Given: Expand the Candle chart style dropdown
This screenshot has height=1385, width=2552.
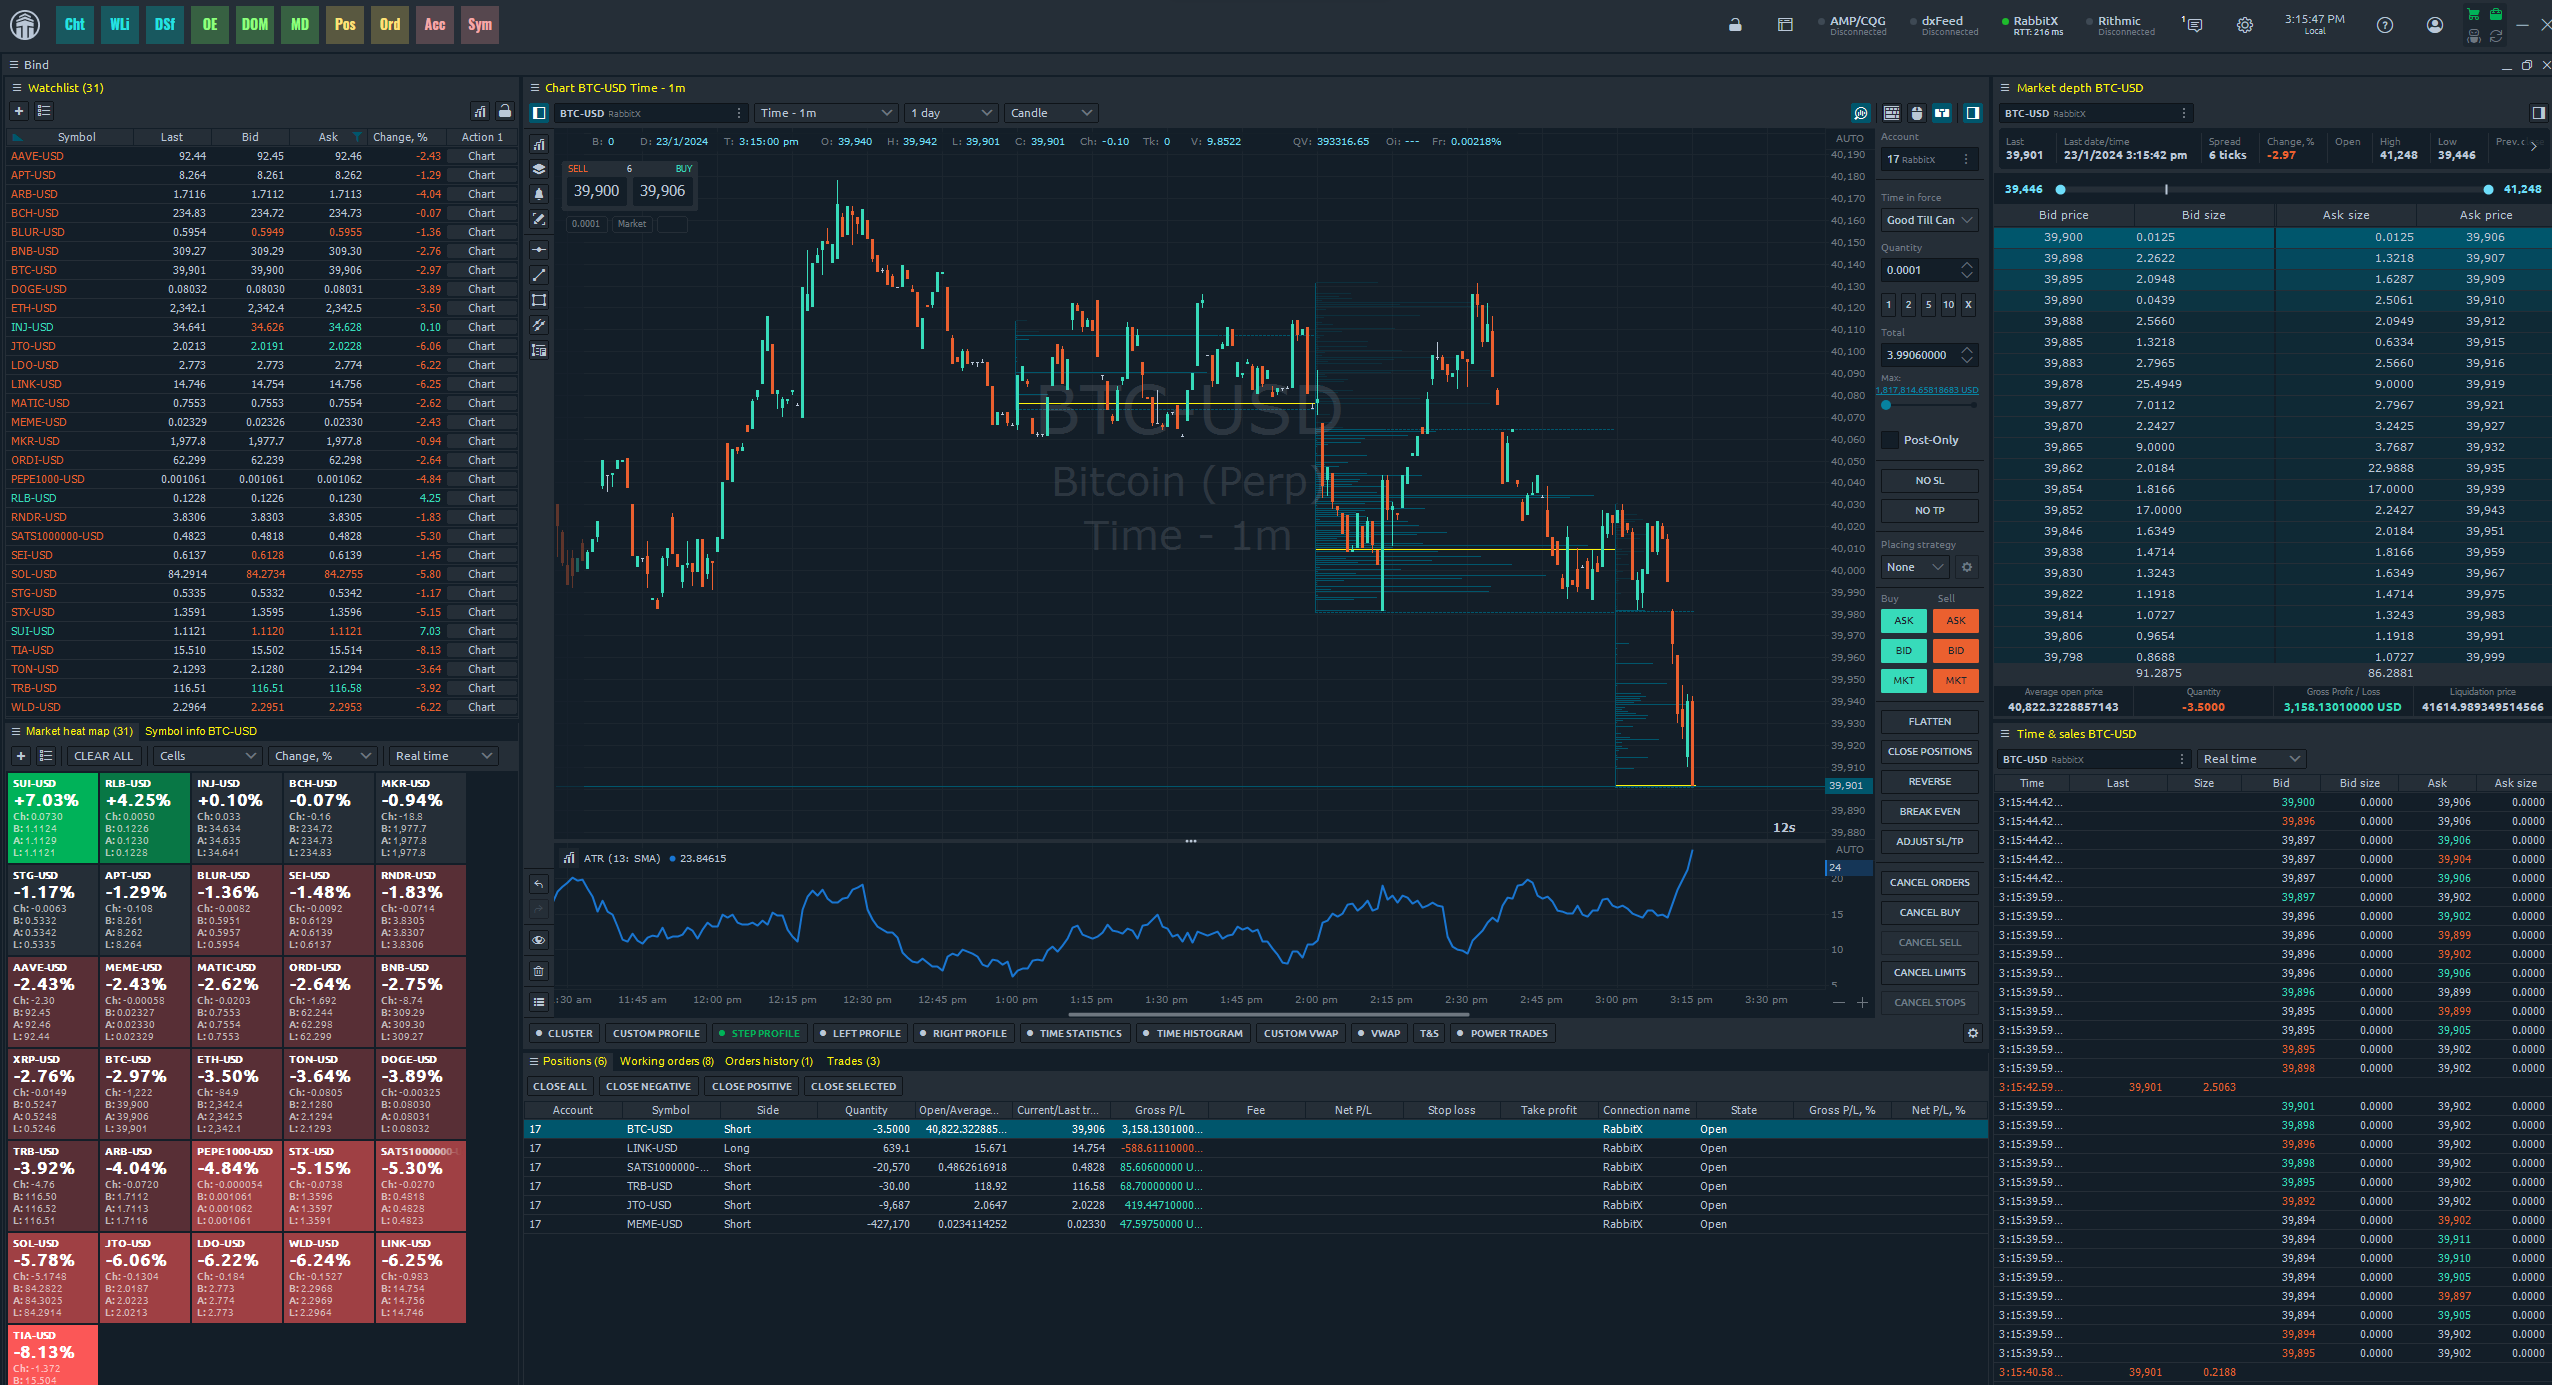Looking at the screenshot, I should pos(1052,113).
